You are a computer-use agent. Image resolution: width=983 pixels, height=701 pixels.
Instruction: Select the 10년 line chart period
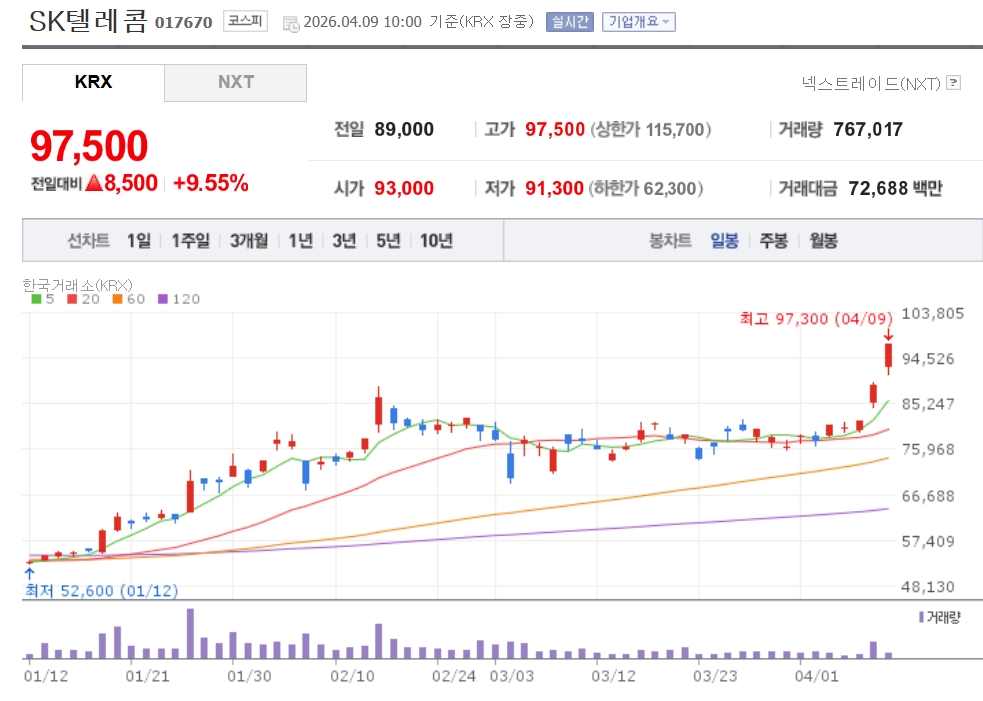coord(436,241)
